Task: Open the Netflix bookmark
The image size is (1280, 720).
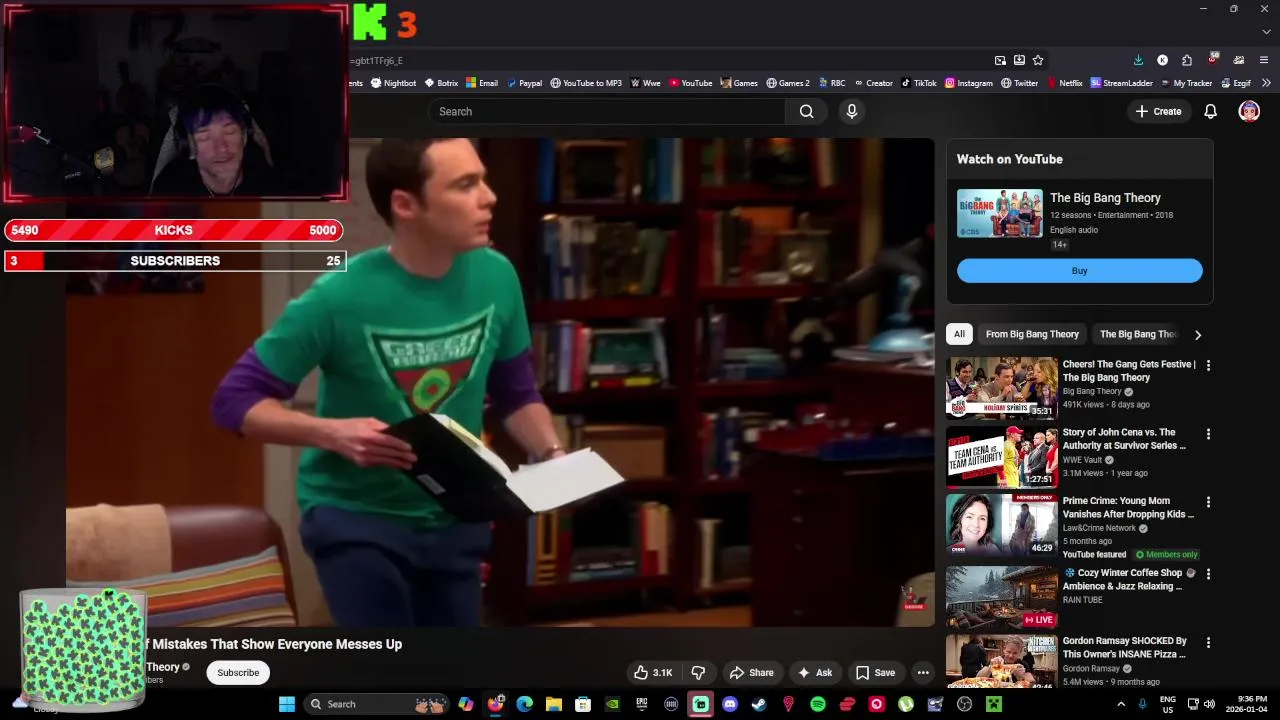Action: (1065, 83)
